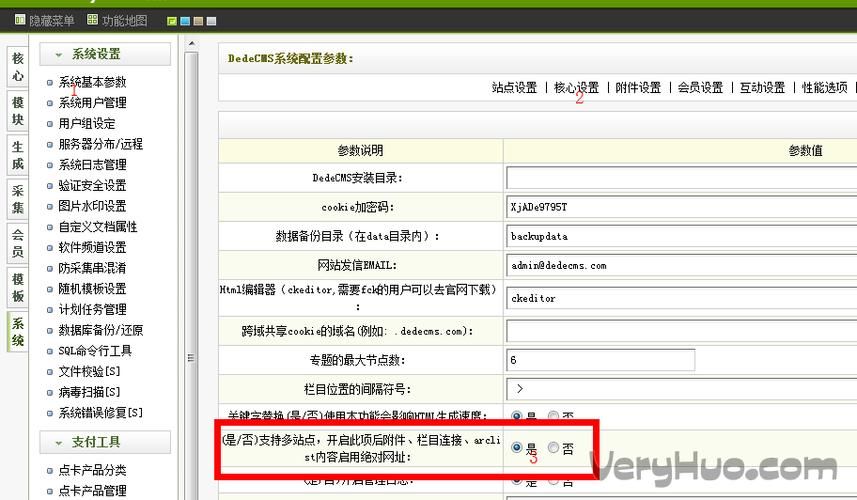Click the 跨域共享cookie域名 input field
This screenshot has height=500, width=857.
(x=682, y=331)
